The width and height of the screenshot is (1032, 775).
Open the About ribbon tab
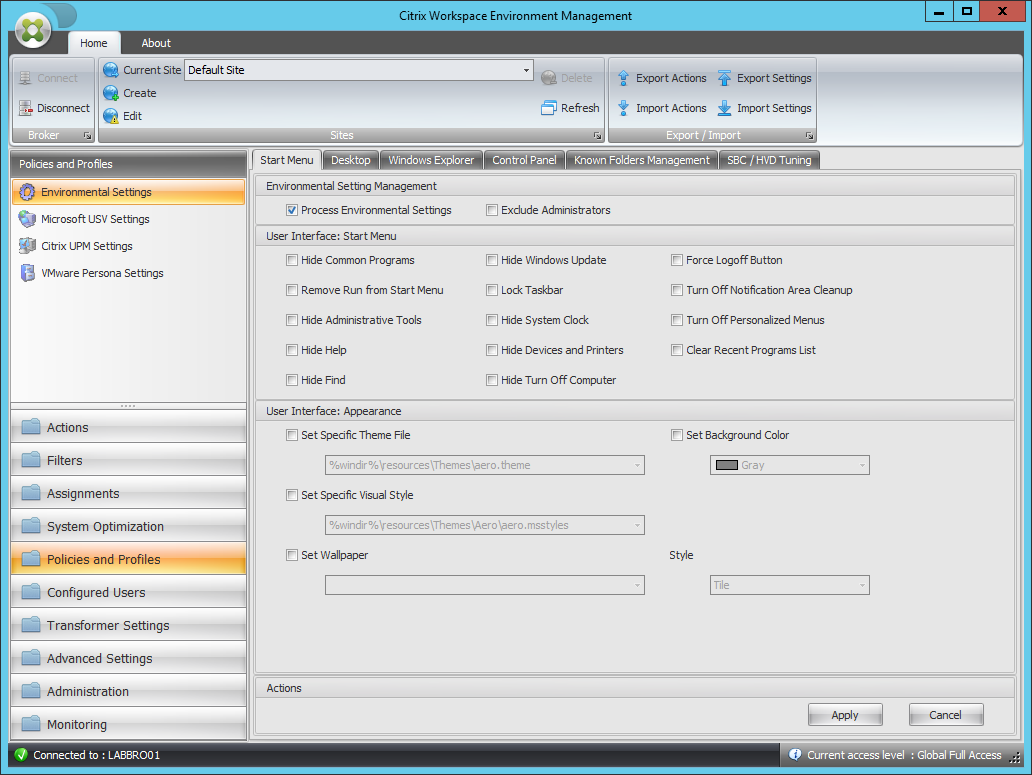coord(155,43)
